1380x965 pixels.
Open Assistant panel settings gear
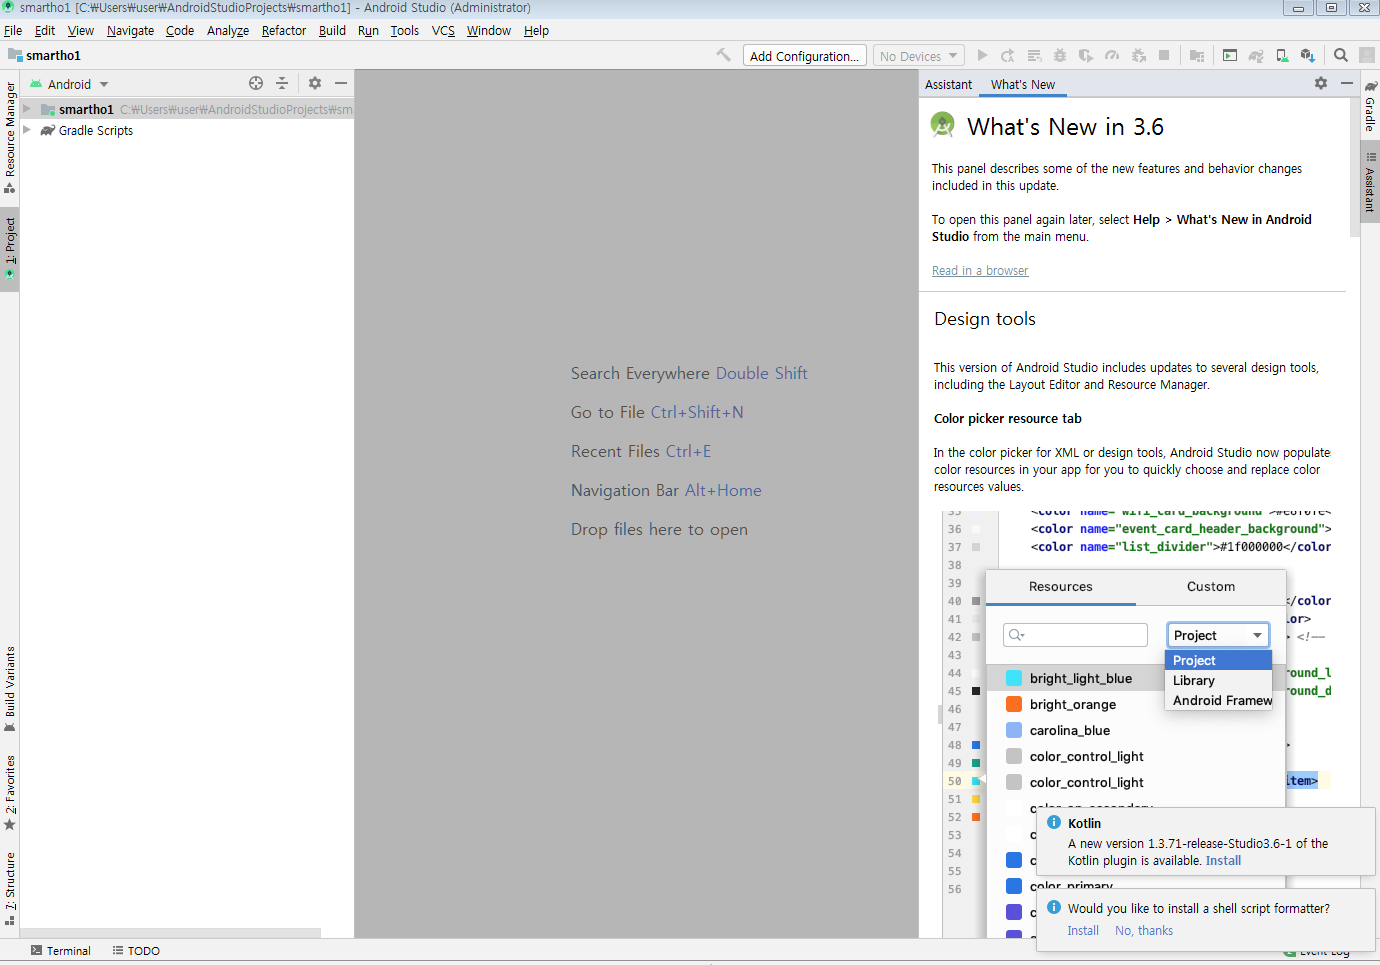tap(1321, 83)
